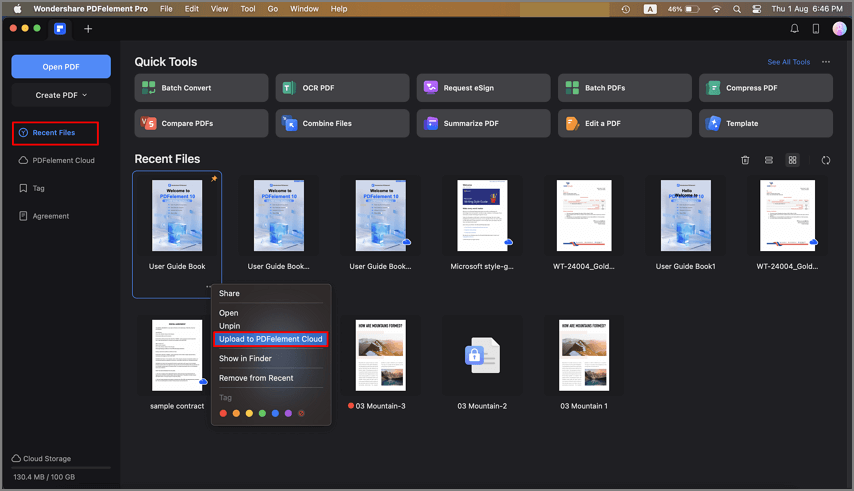
Task: Start the Compress PDF tool
Action: click(x=766, y=88)
